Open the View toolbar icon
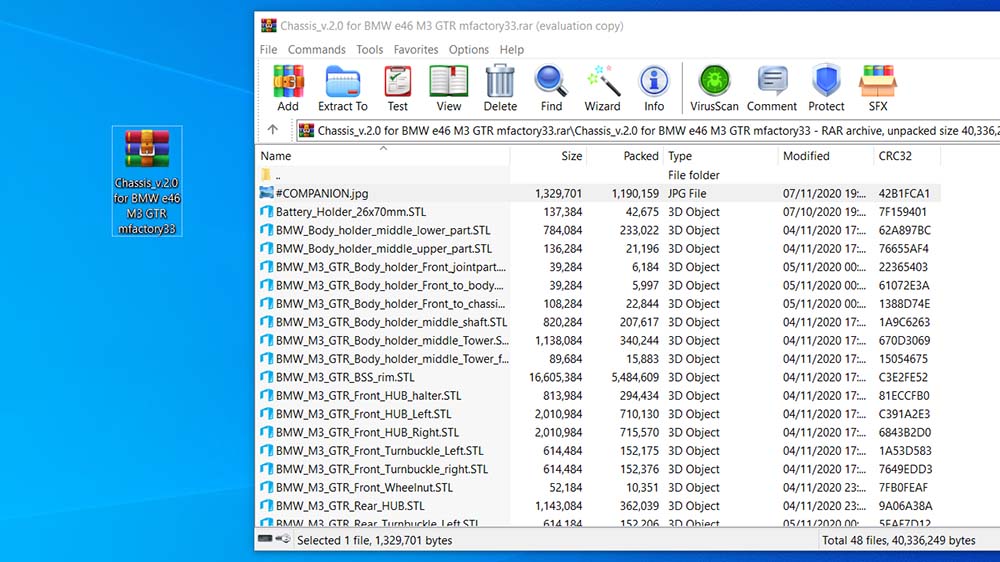 coord(448,88)
